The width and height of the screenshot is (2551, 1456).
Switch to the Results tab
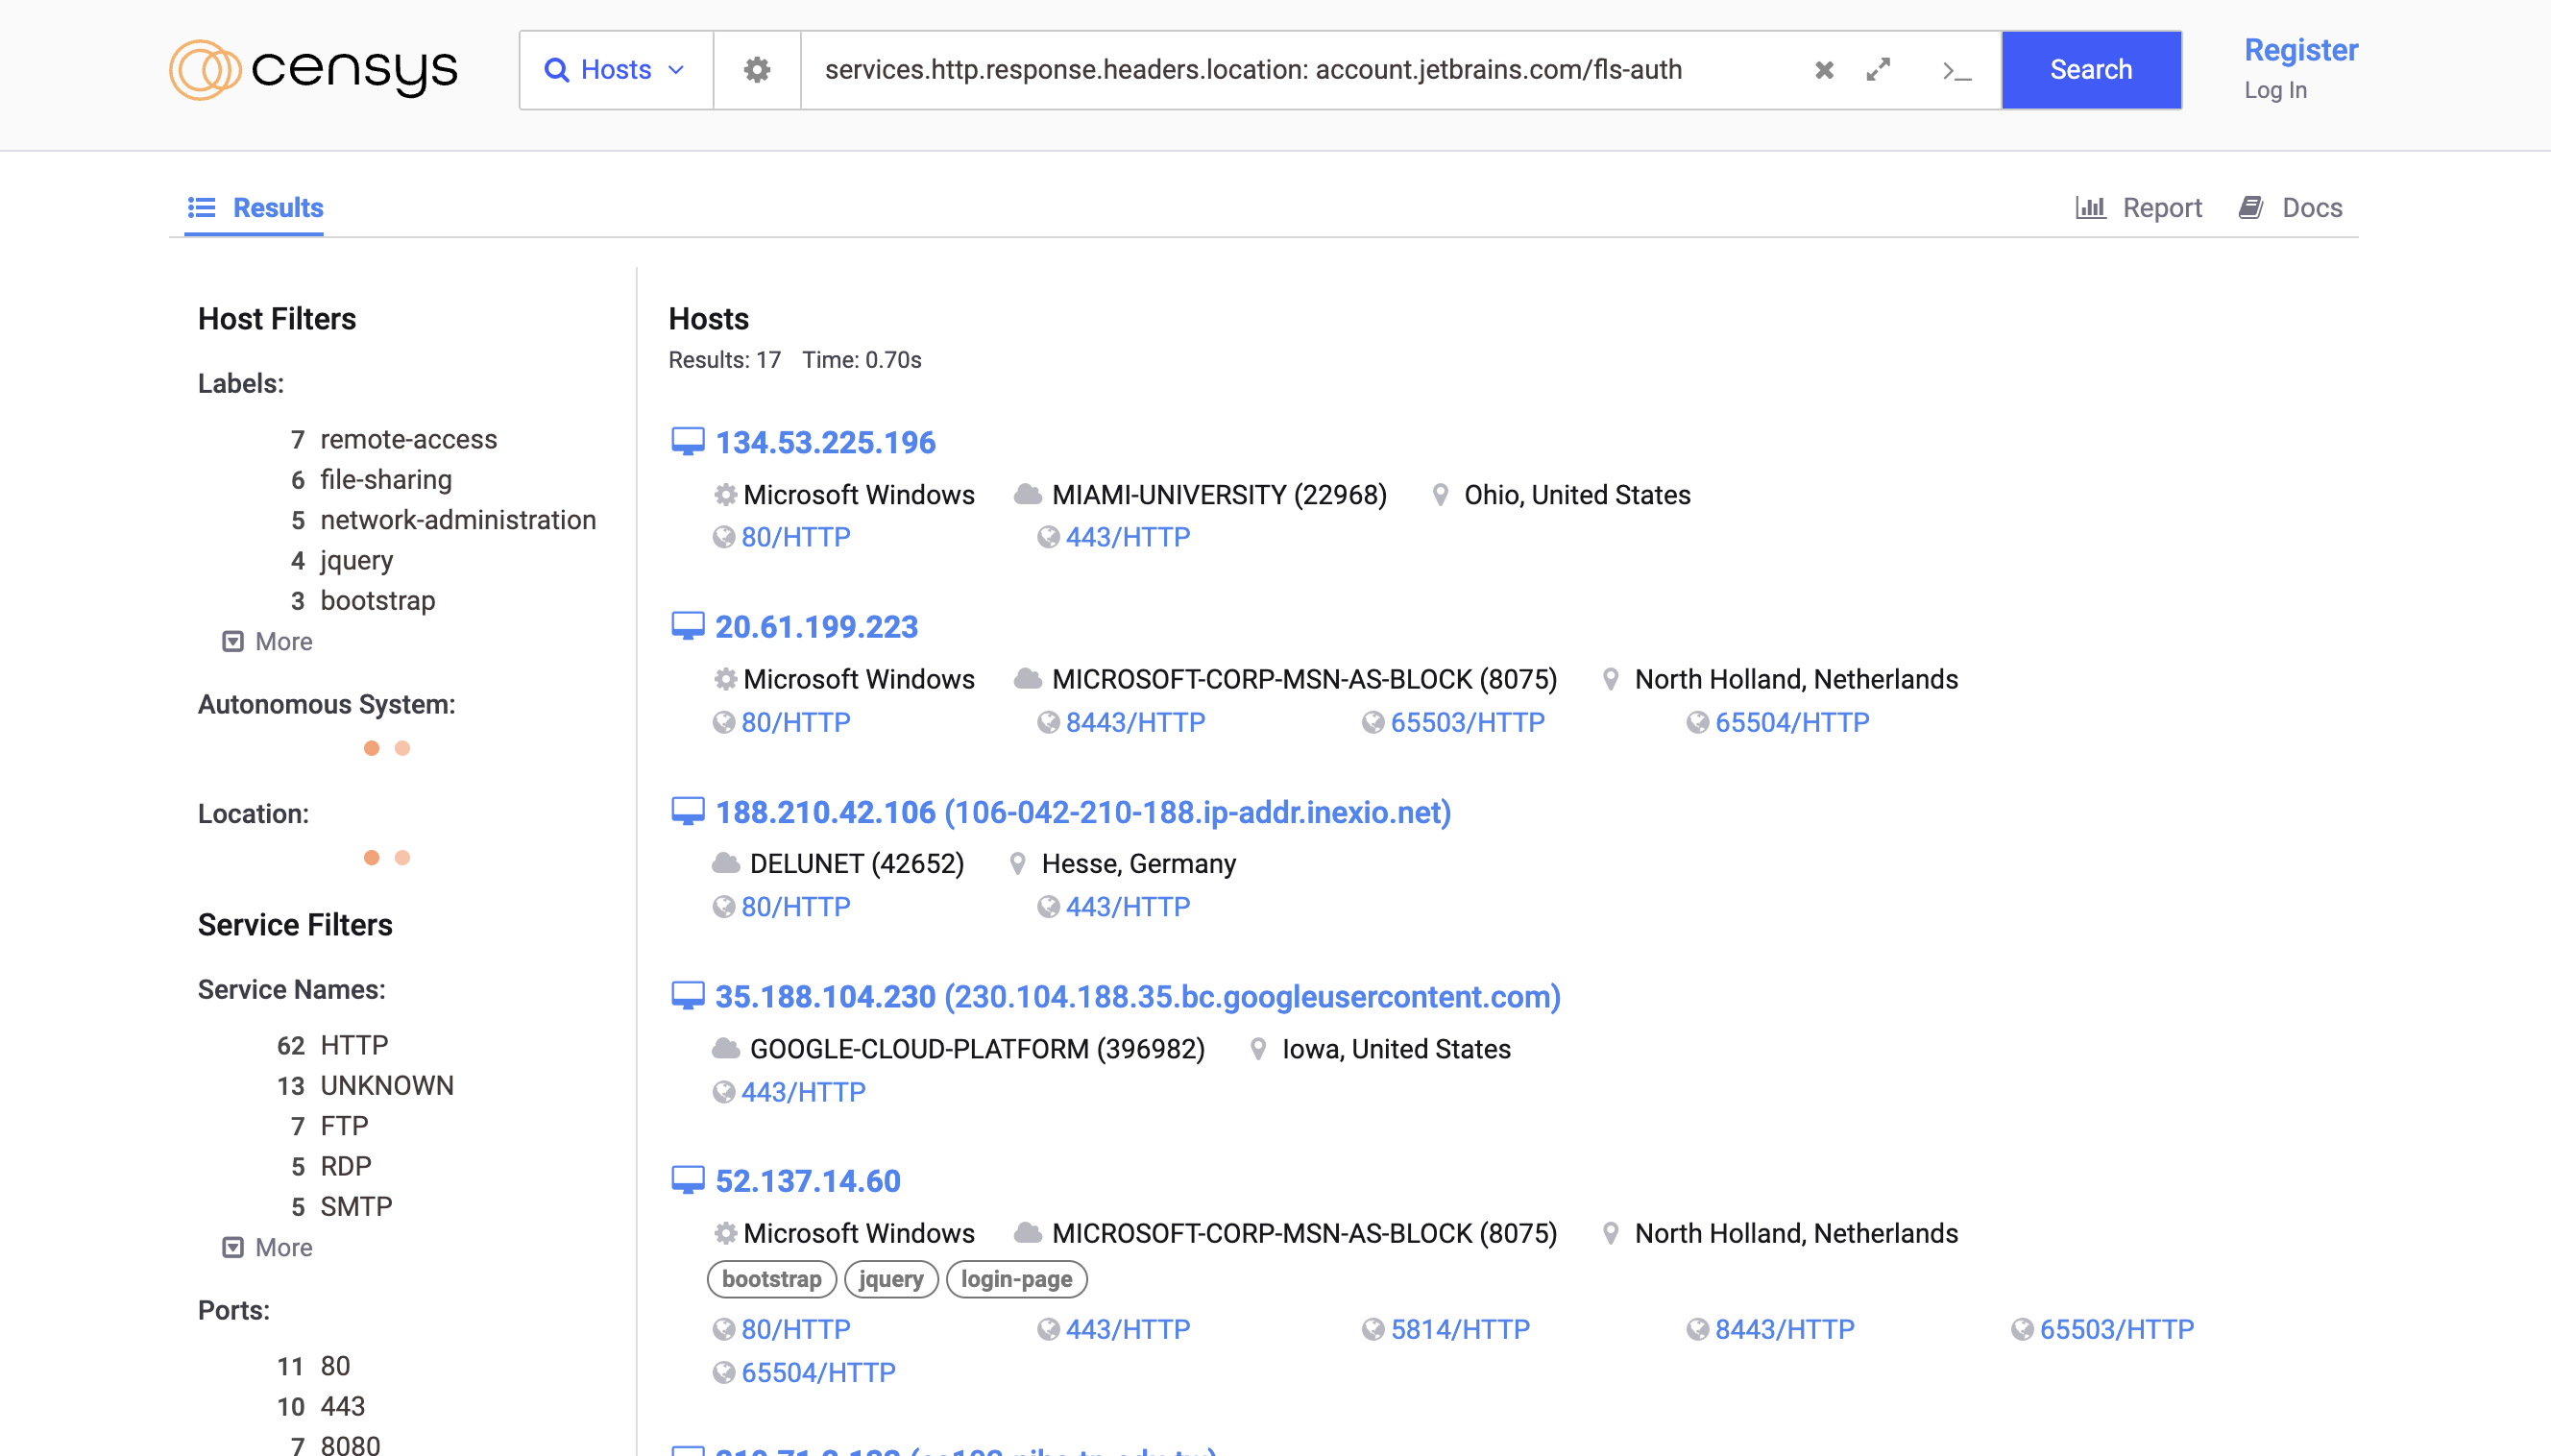pyautogui.click(x=255, y=208)
